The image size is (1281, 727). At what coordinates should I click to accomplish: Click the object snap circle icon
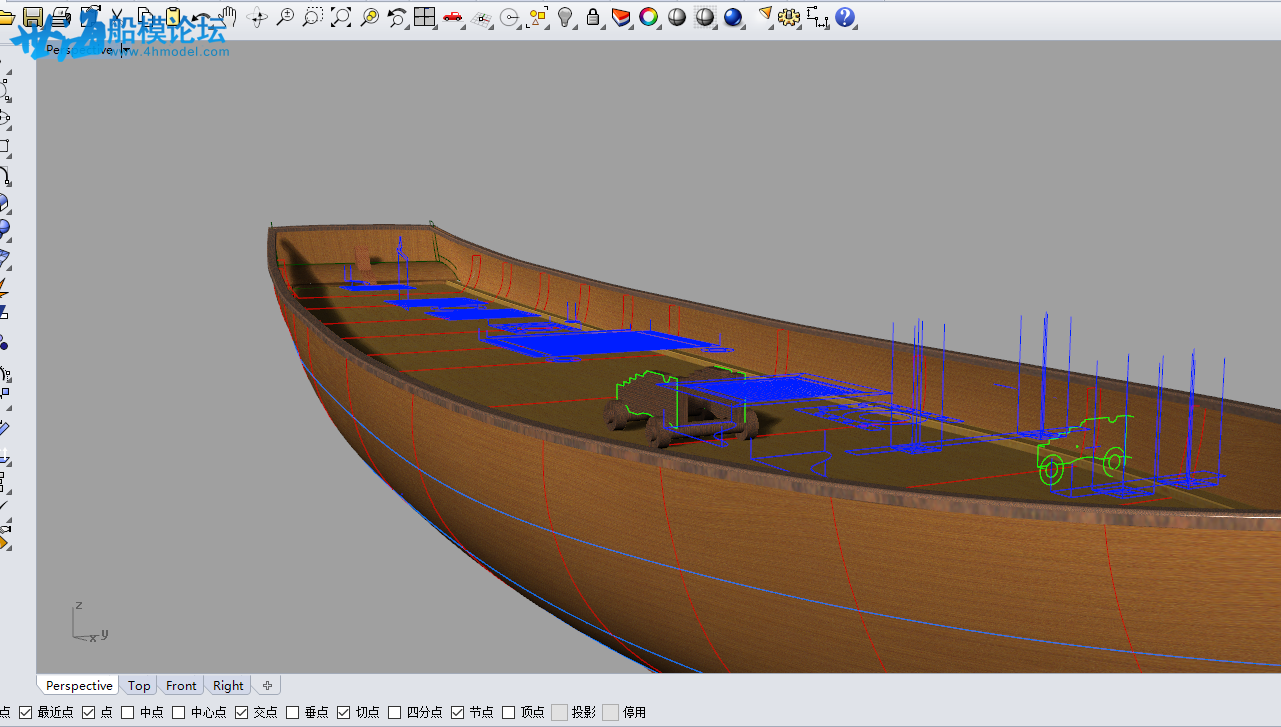(510, 17)
